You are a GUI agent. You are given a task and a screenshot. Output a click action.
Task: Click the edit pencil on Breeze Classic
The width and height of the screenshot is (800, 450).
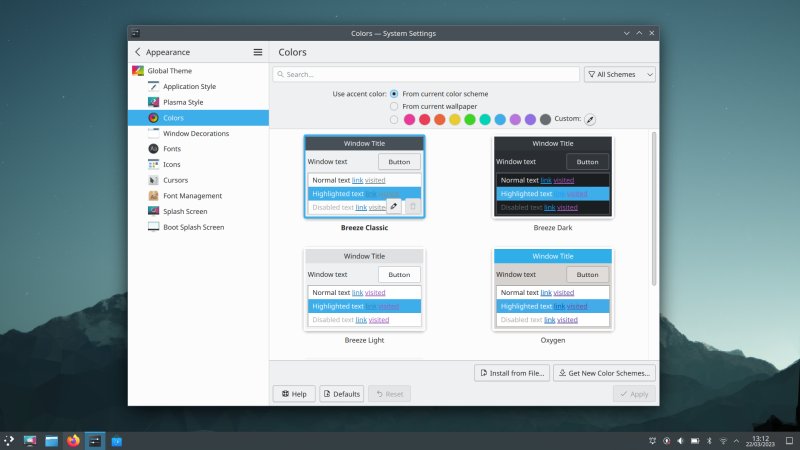(393, 206)
